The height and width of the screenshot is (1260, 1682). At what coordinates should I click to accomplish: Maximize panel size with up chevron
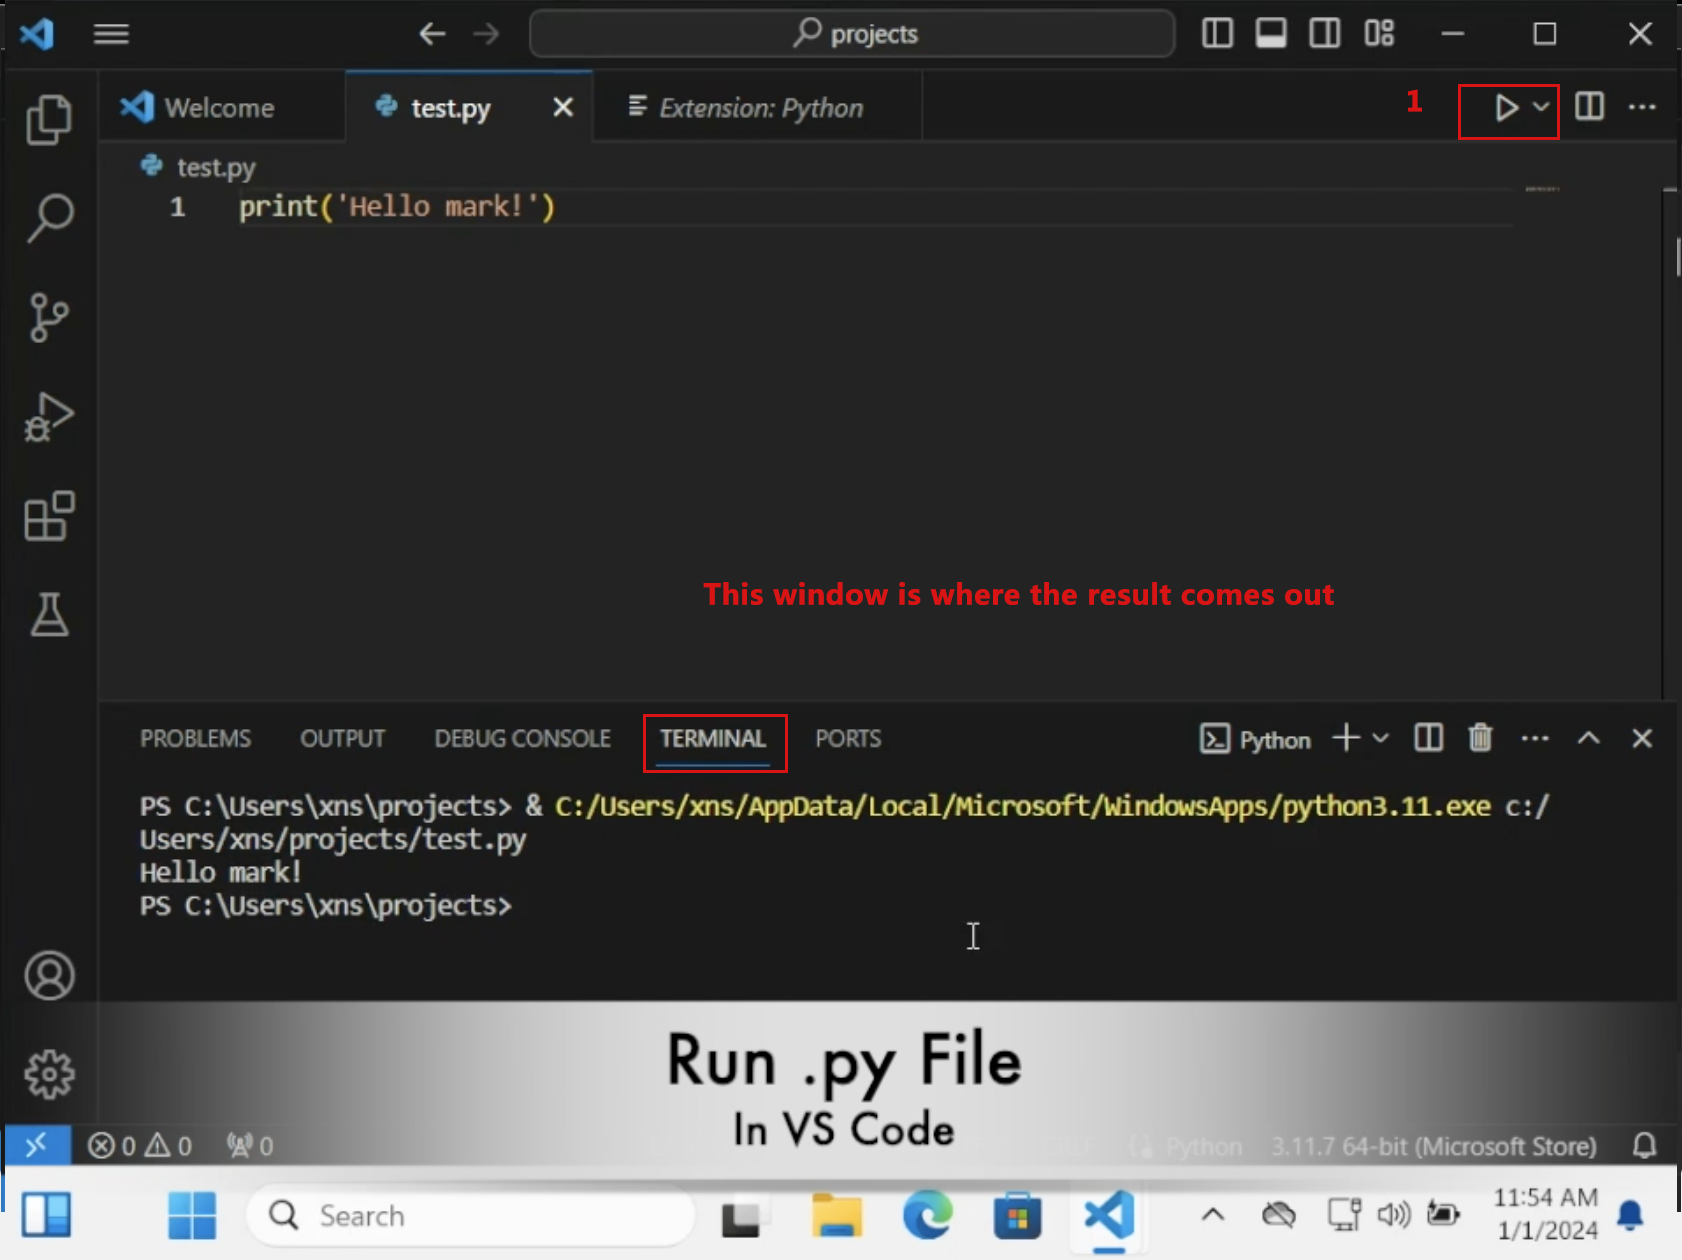(1588, 738)
